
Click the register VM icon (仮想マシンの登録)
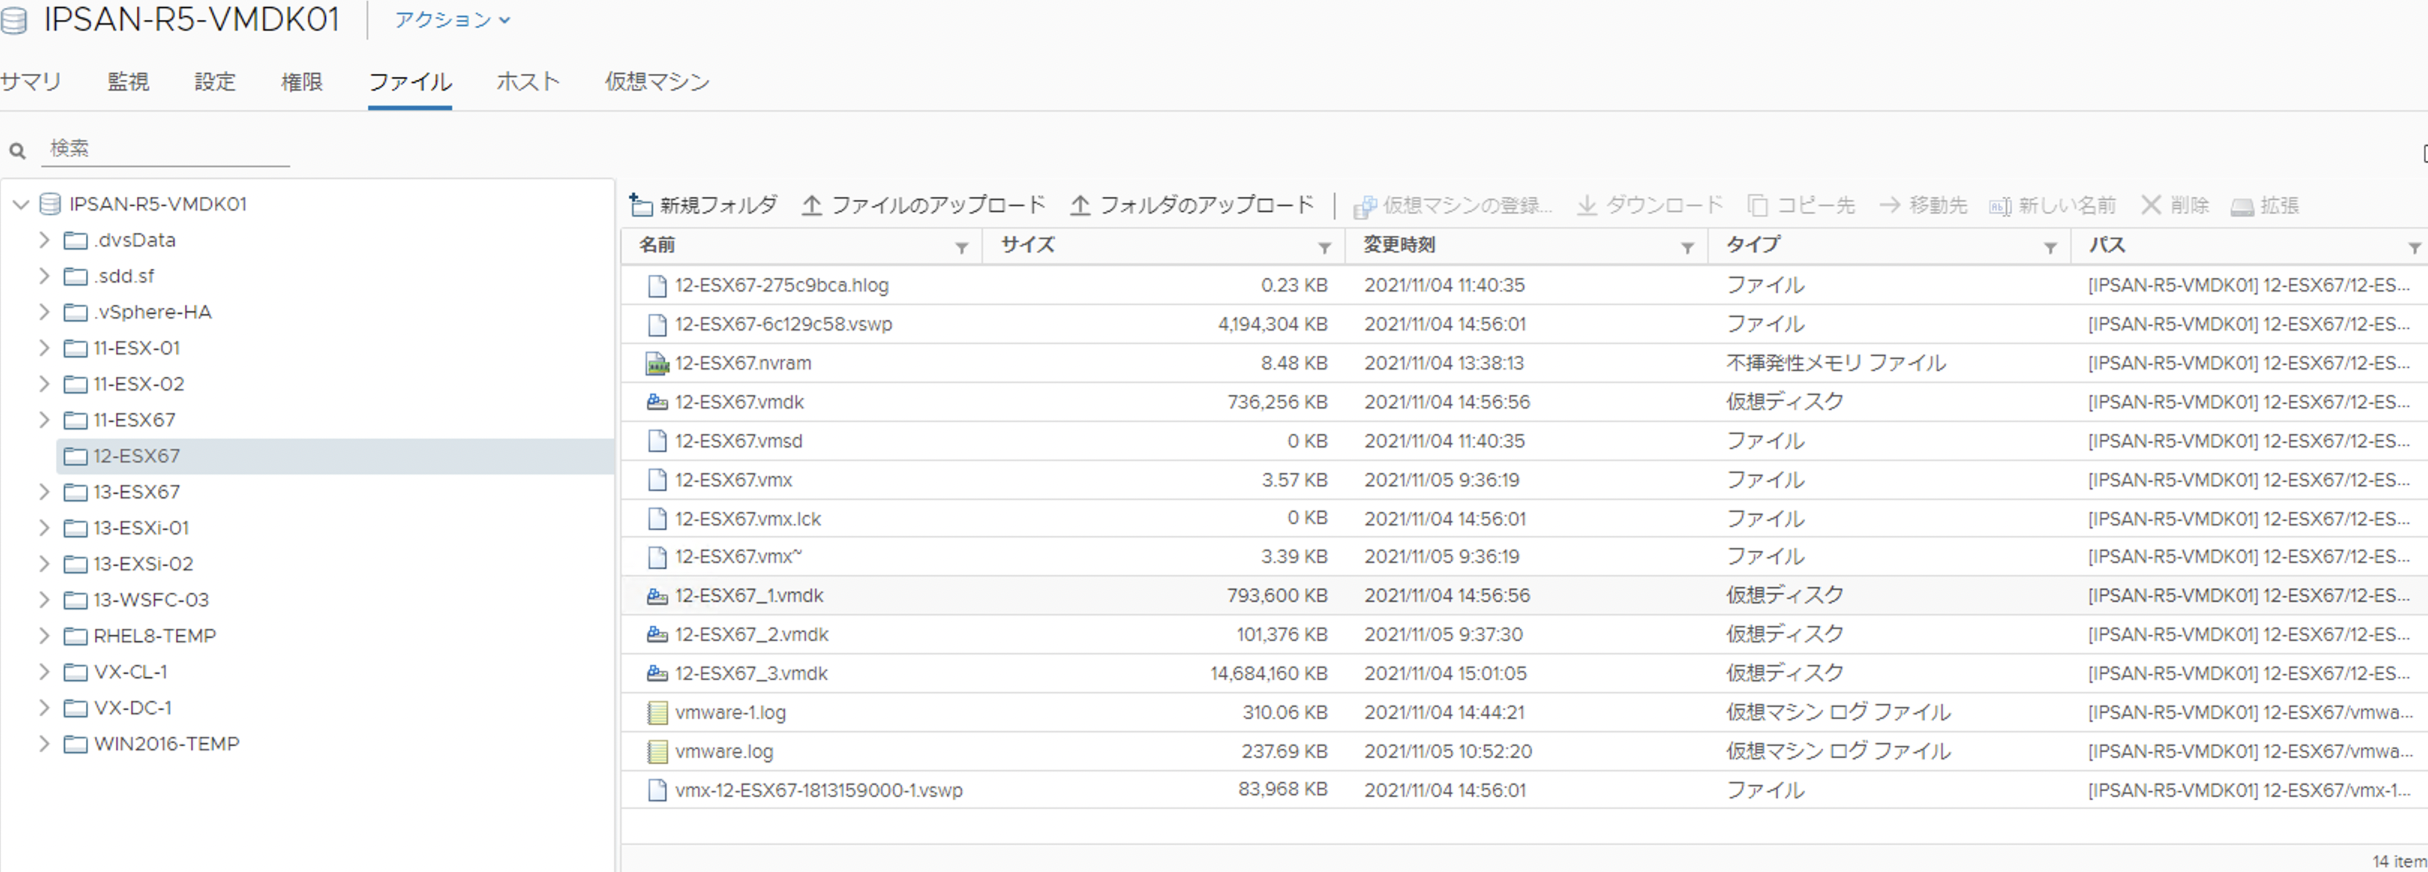coord(1364,206)
